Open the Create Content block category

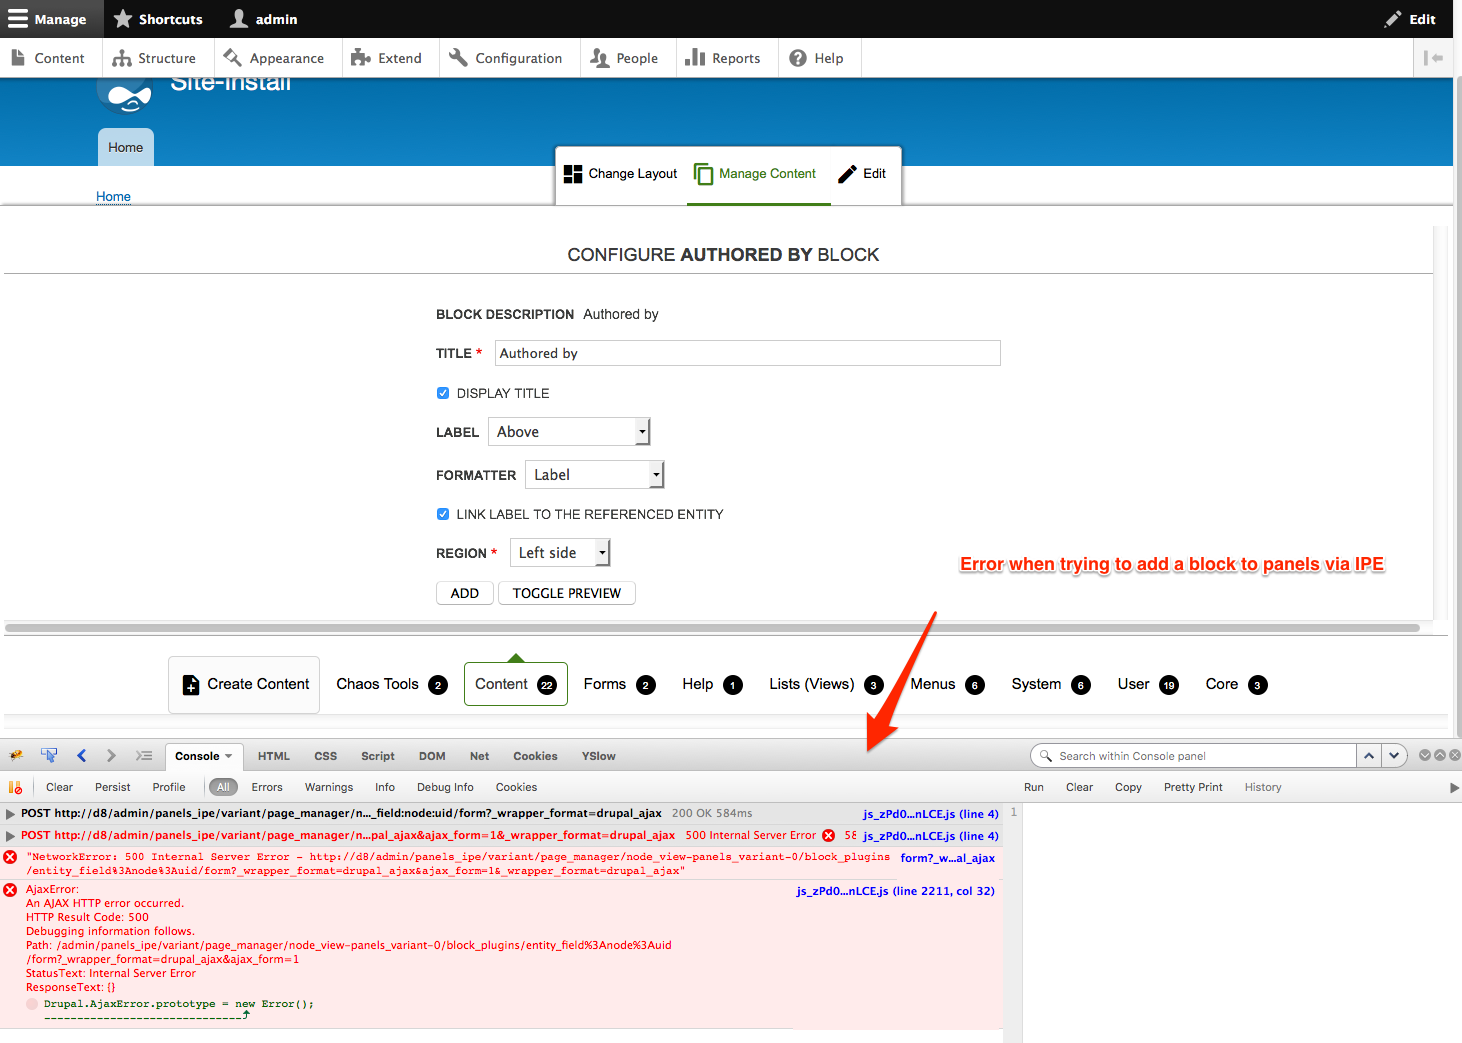244,685
